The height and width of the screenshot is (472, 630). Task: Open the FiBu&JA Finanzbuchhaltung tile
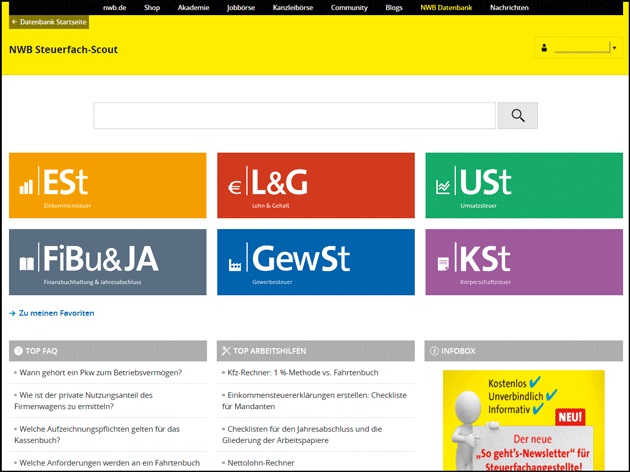108,262
